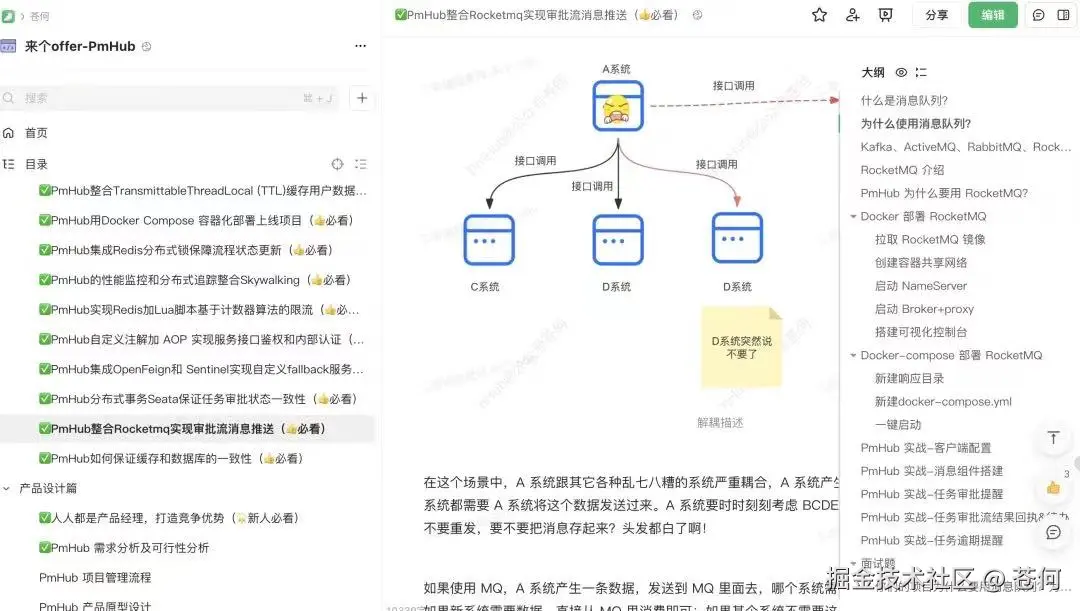
Task: Jump to 一键启动 outline entry
Action: click(897, 425)
